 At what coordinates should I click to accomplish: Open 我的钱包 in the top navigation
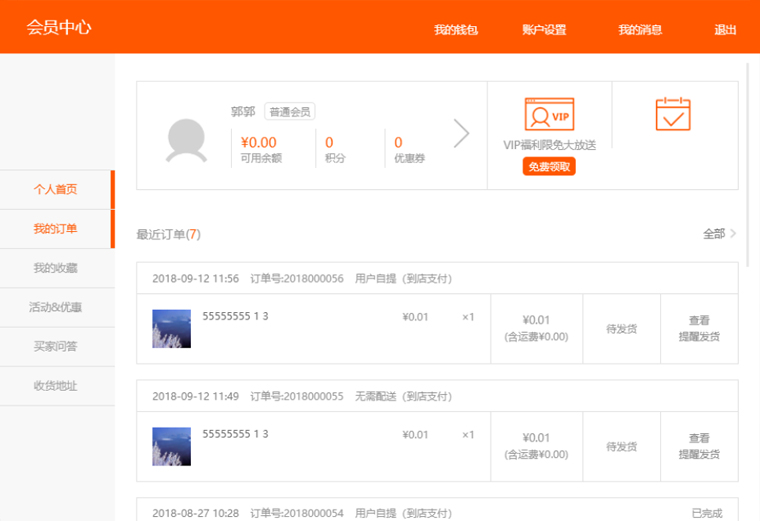(x=456, y=30)
